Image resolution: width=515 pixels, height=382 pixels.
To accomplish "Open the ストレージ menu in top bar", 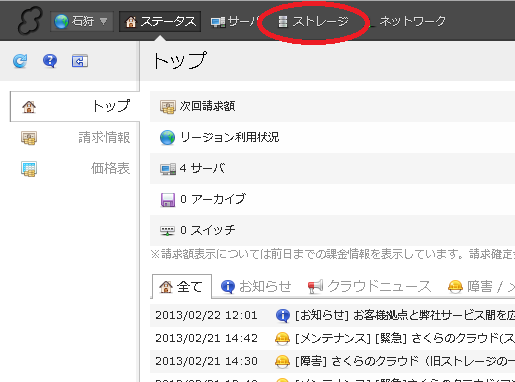I will (x=313, y=22).
